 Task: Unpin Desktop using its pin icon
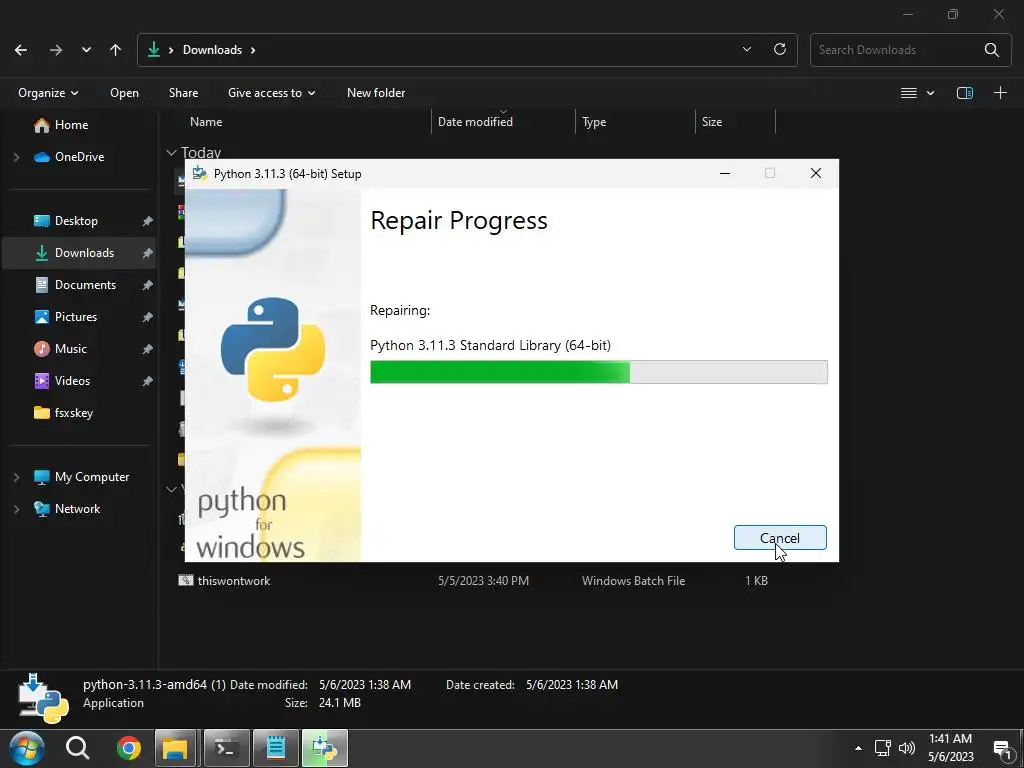[147, 221]
